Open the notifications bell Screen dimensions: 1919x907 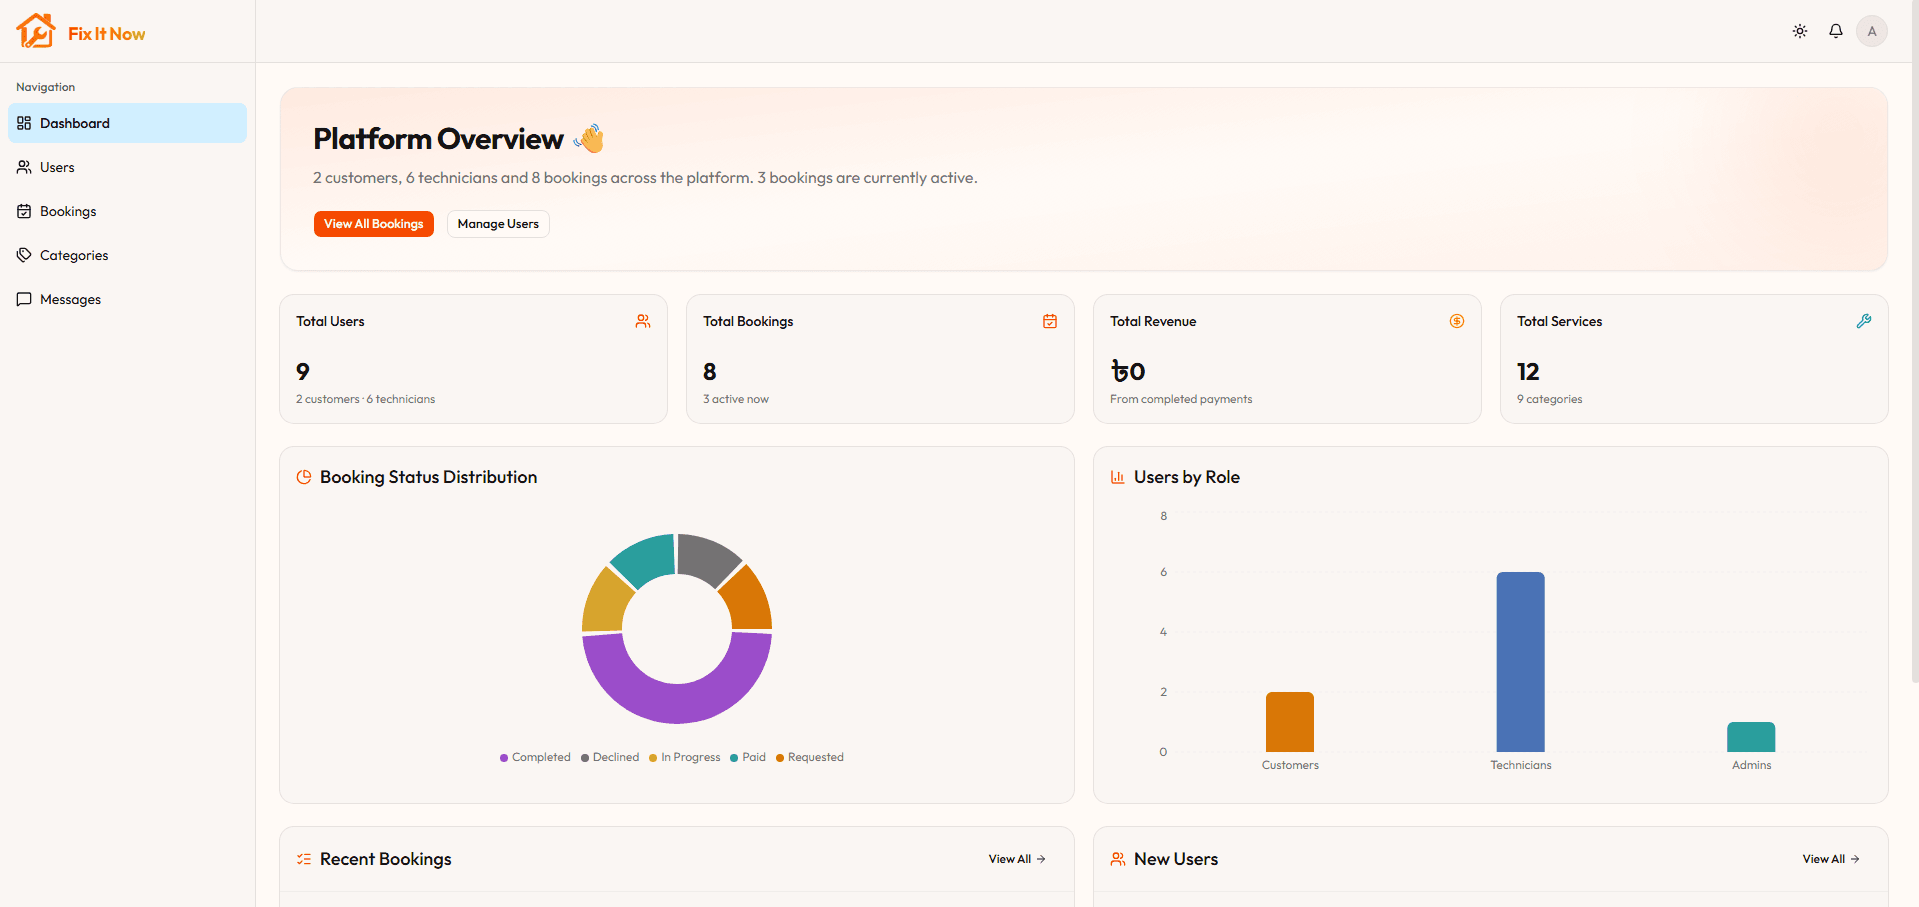tap(1836, 31)
